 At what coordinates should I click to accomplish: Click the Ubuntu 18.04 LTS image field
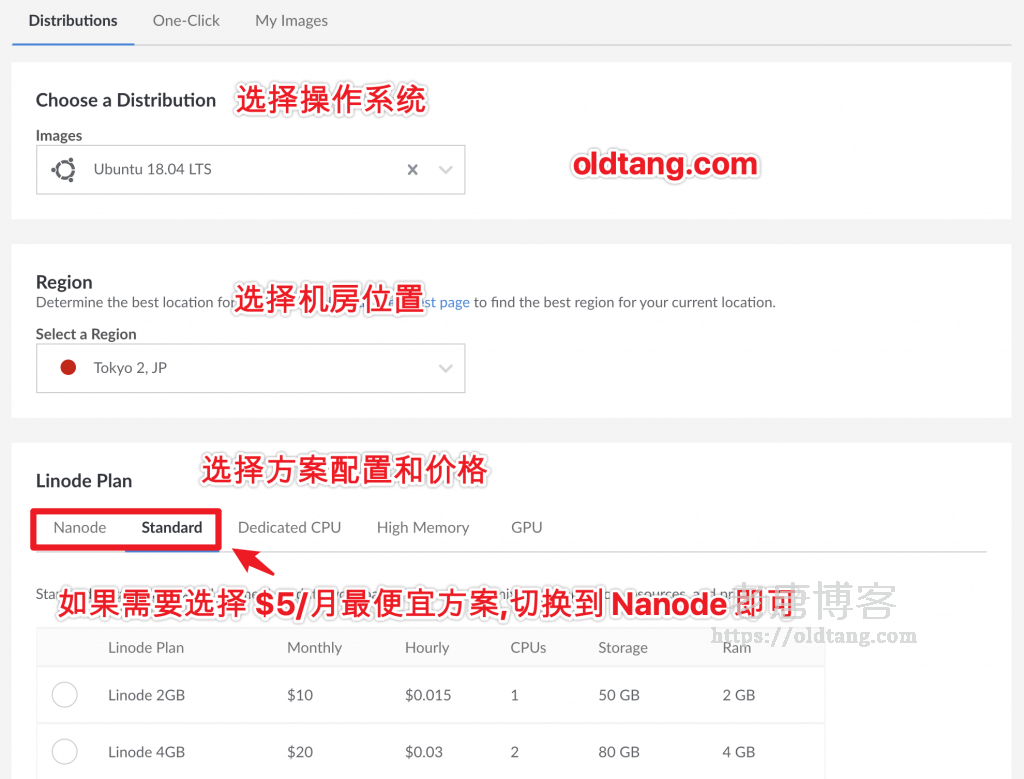coord(251,170)
